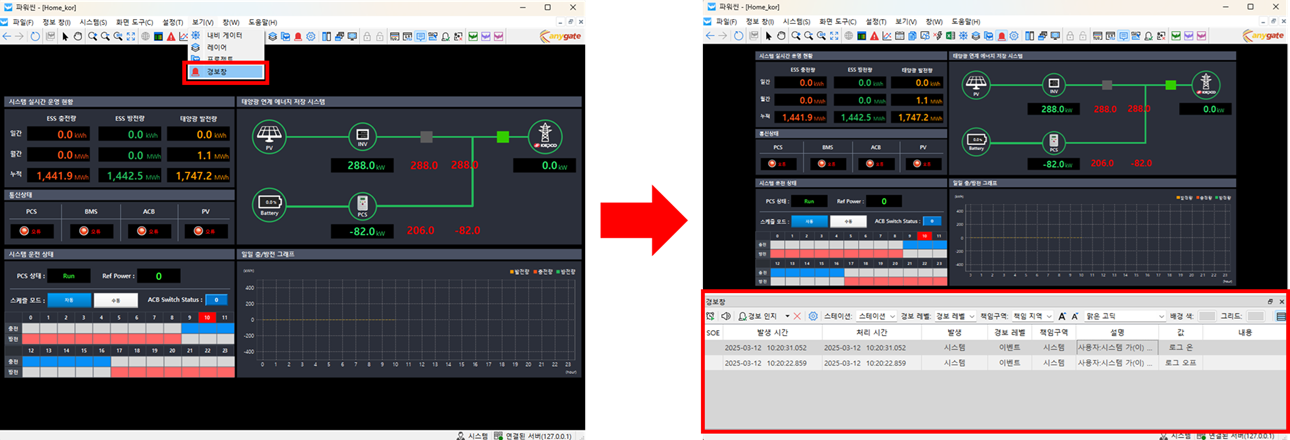Click the red X delete icon in alarm panel
Screen dimensions: 1290x440
tap(797, 316)
